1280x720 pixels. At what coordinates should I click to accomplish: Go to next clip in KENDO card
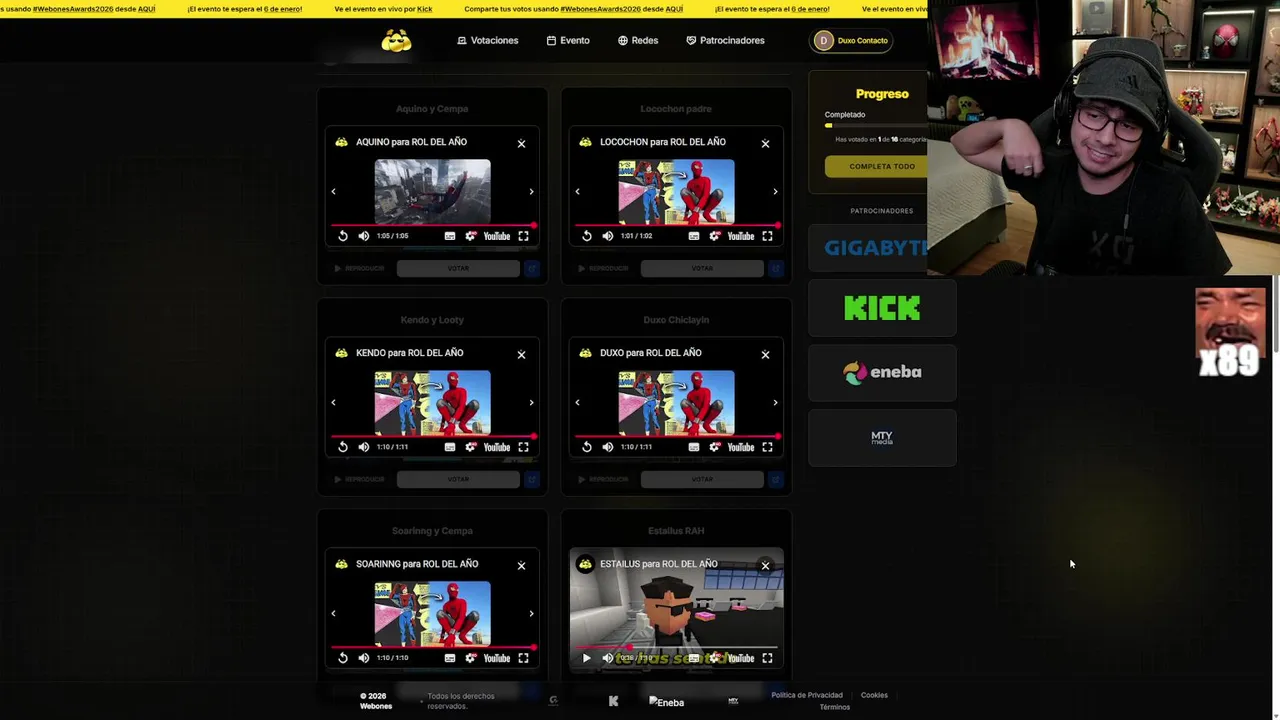coord(531,402)
